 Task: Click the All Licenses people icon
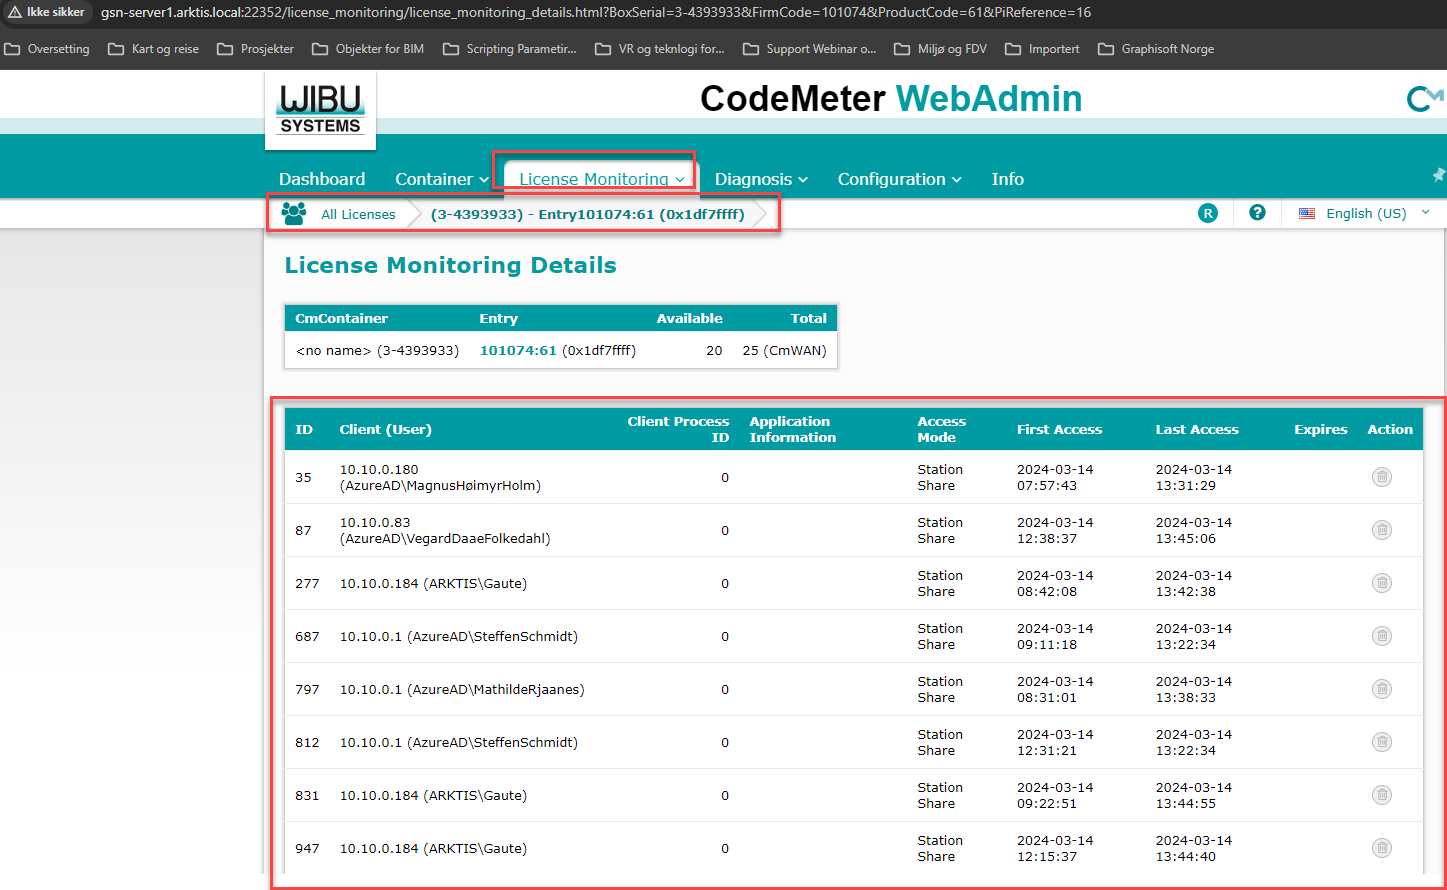[x=294, y=214]
